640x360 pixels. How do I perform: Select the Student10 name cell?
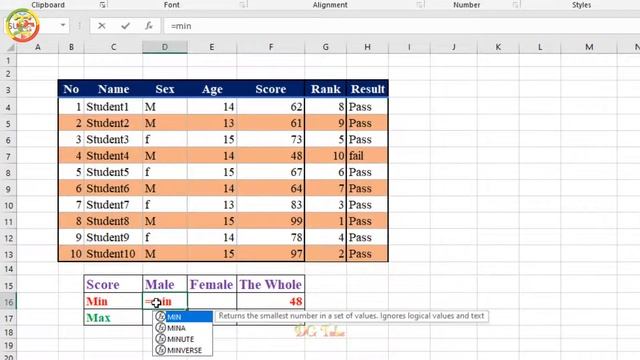[113, 254]
